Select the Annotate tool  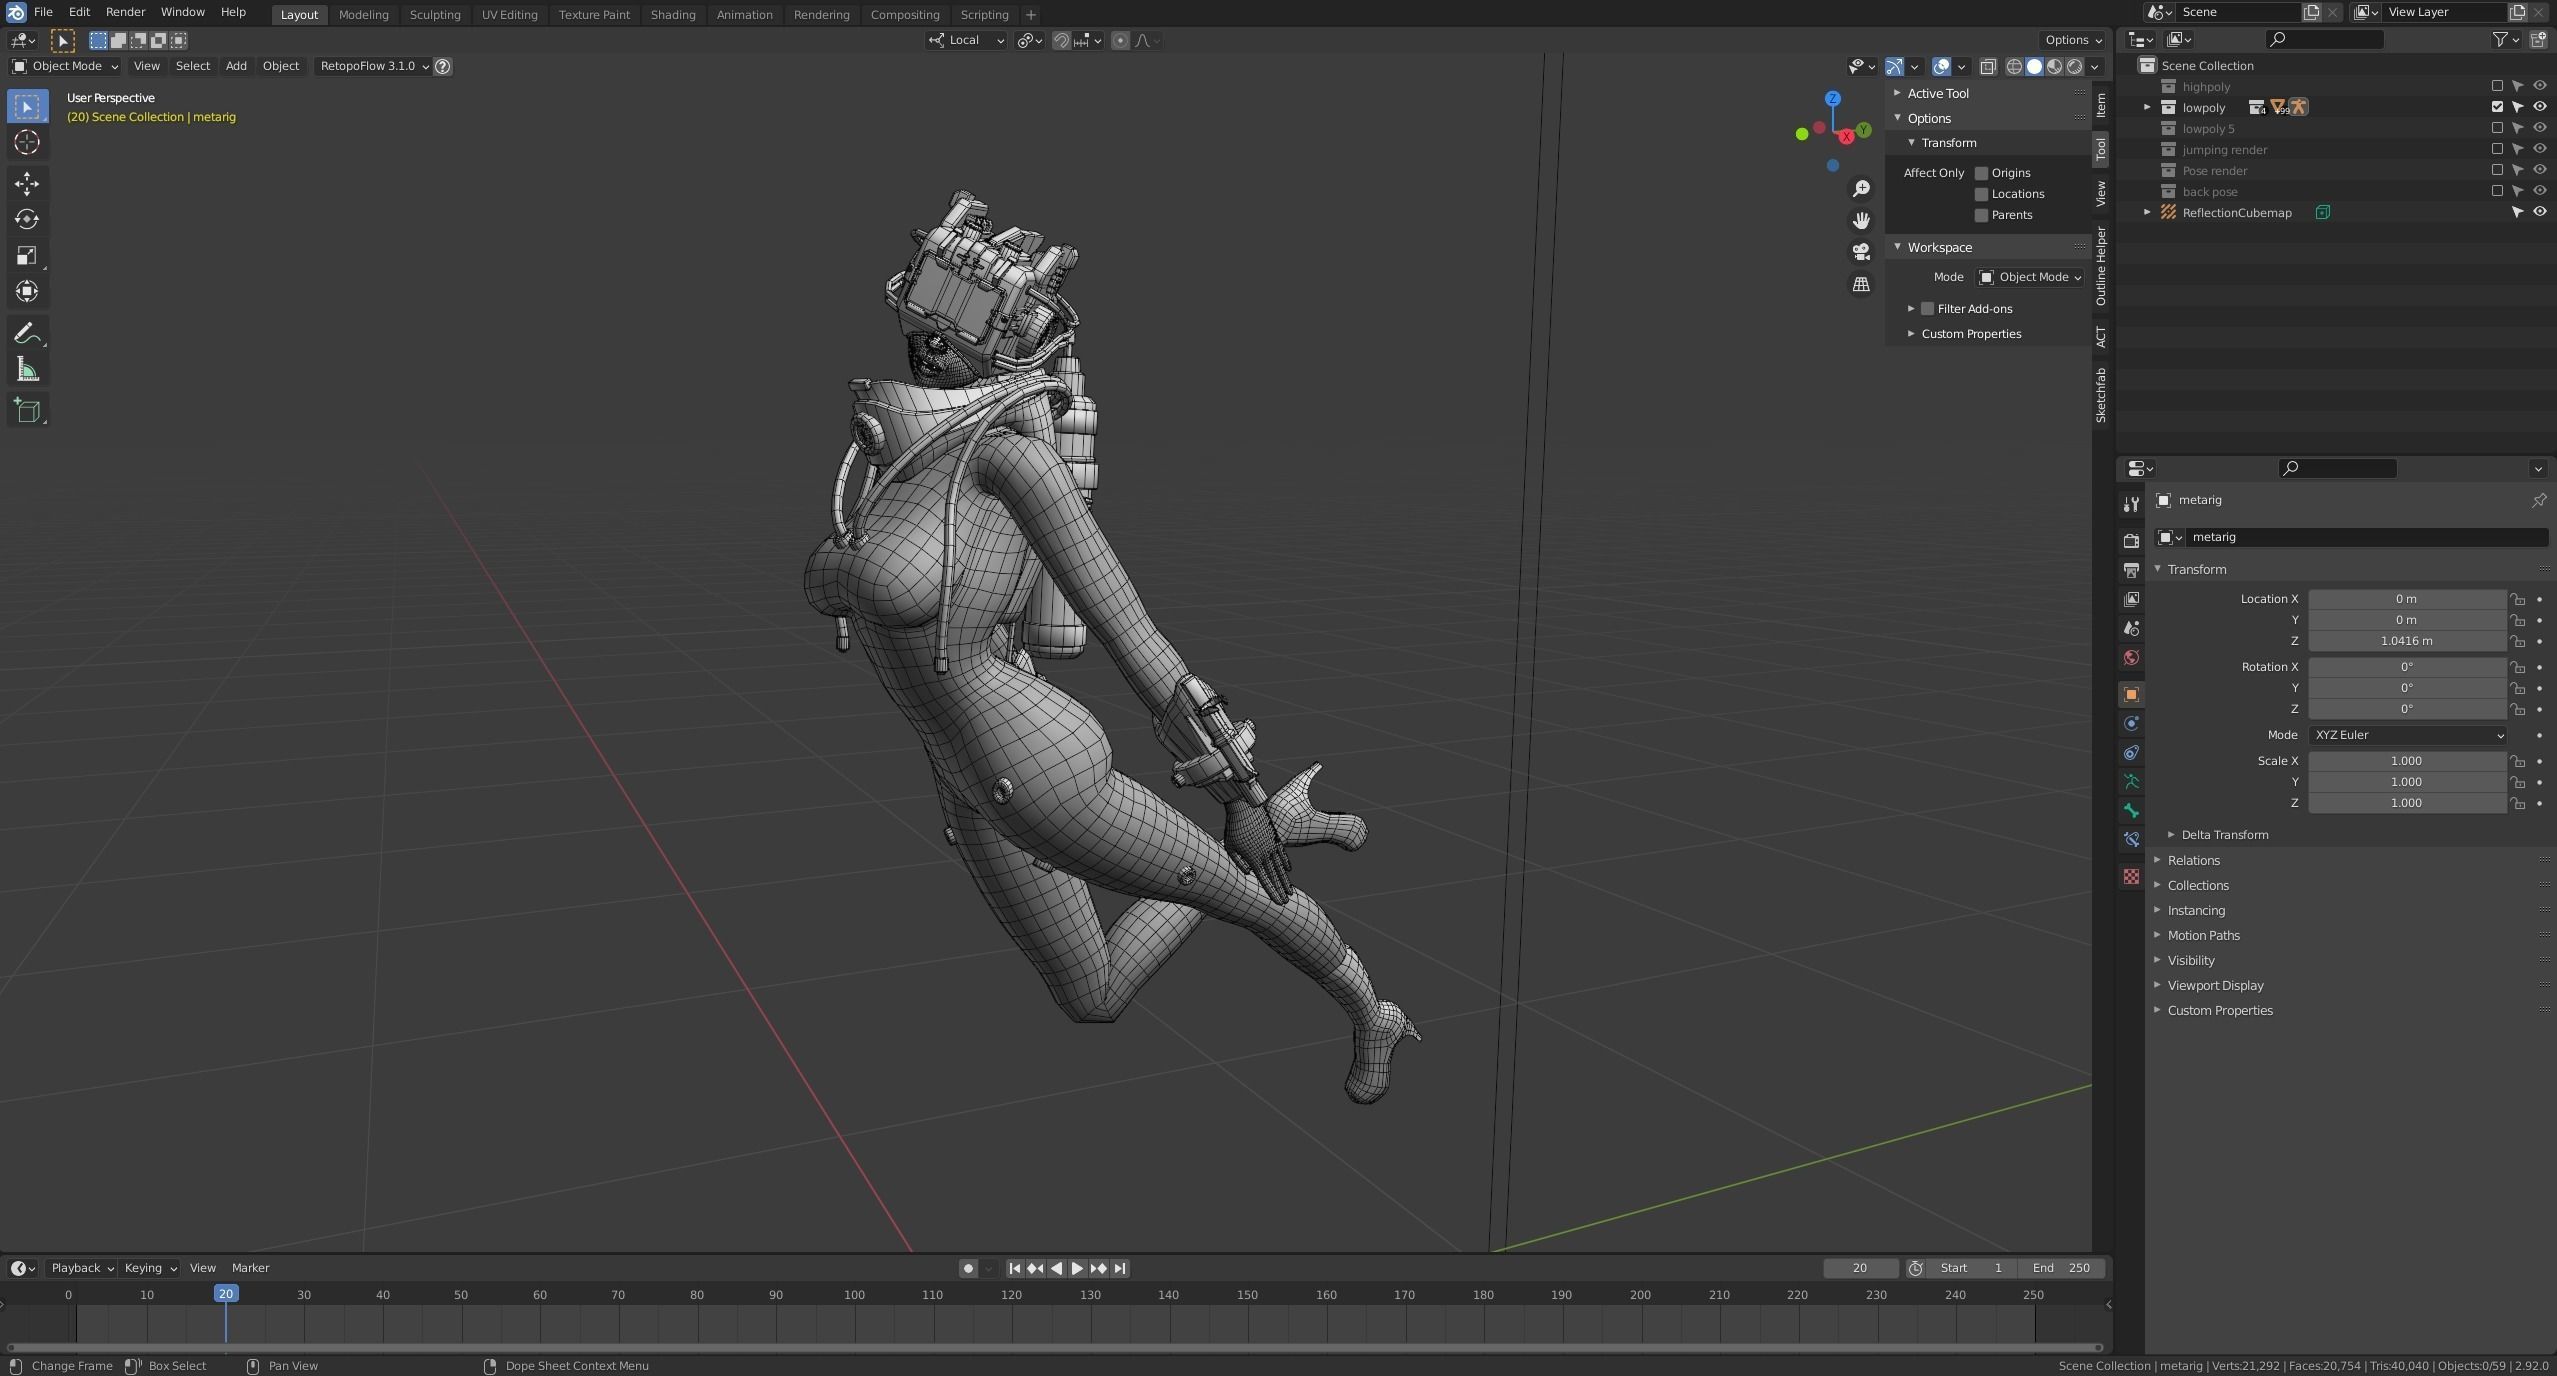coord(27,333)
